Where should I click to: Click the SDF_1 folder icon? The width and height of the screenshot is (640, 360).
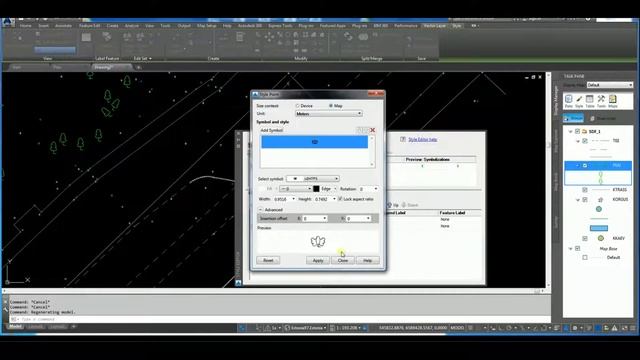pos(584,131)
